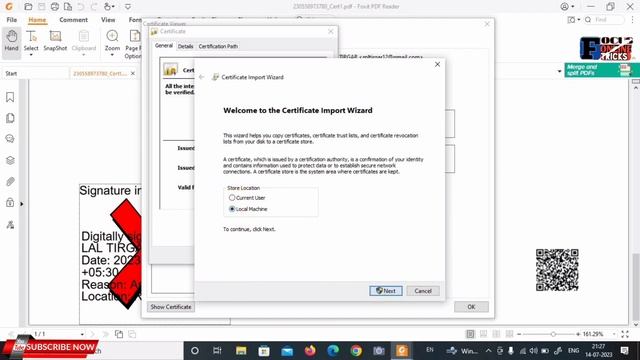Viewport: 640px width, 360px height.
Task: Open the Attachments paperclip panel
Action: [10, 181]
